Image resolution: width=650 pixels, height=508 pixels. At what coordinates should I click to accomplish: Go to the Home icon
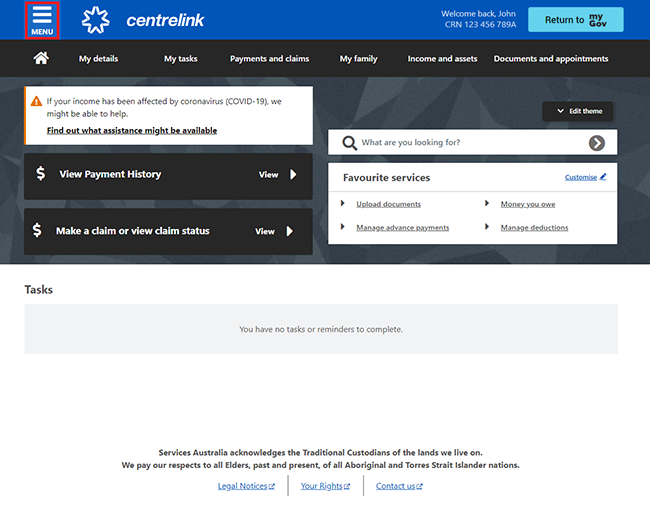tap(41, 59)
